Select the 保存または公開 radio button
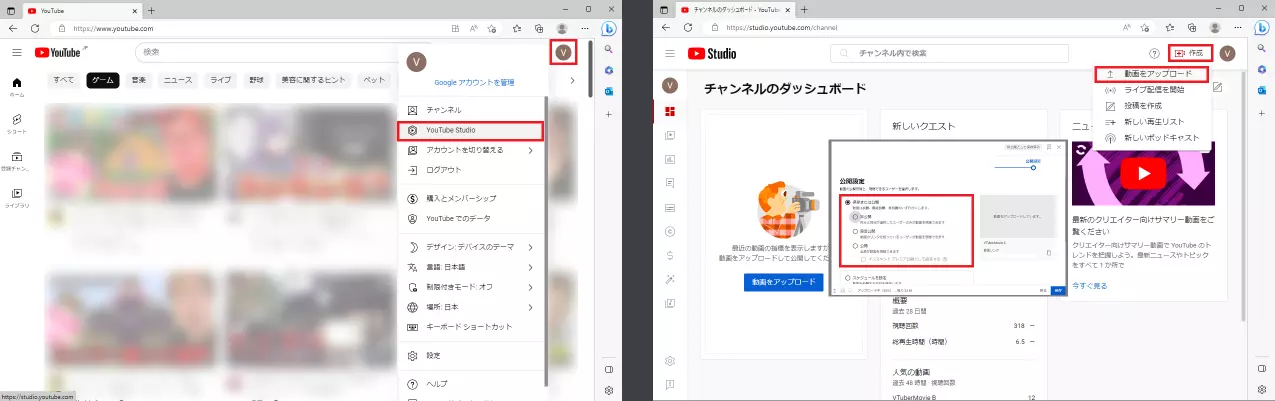1275x401 pixels. click(x=846, y=202)
